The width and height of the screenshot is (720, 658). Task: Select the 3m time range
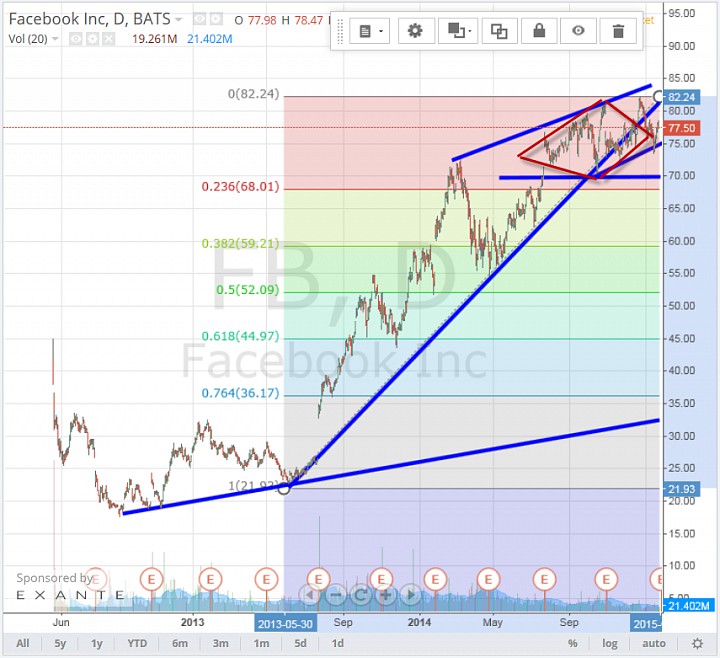coord(220,643)
